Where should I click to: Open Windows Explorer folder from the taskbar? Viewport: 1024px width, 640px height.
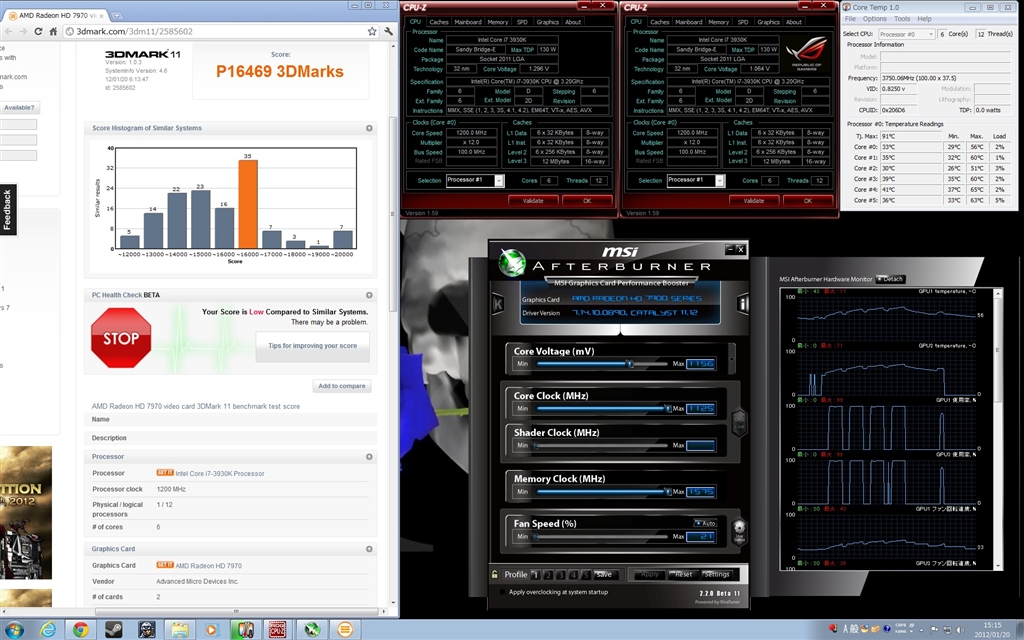(x=180, y=630)
